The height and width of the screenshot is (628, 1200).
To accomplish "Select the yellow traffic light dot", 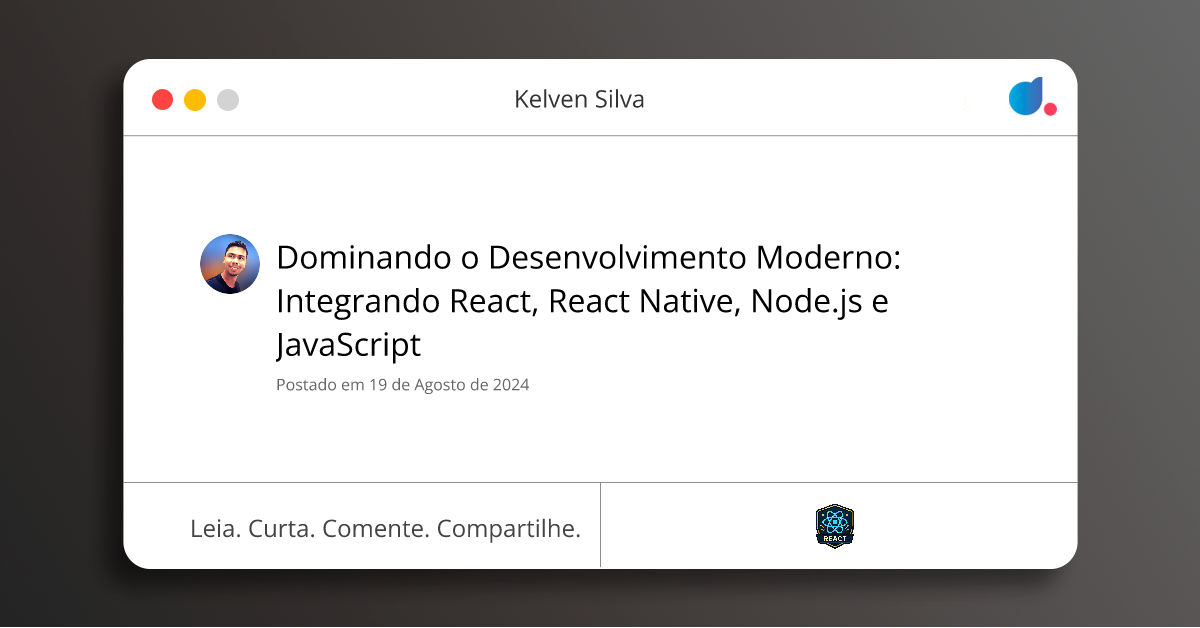I will coord(195,99).
